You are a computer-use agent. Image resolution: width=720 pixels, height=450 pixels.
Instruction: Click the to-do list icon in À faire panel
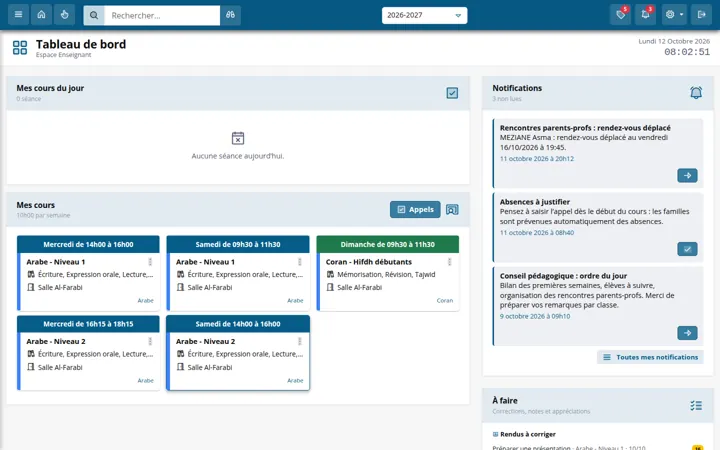click(x=696, y=405)
